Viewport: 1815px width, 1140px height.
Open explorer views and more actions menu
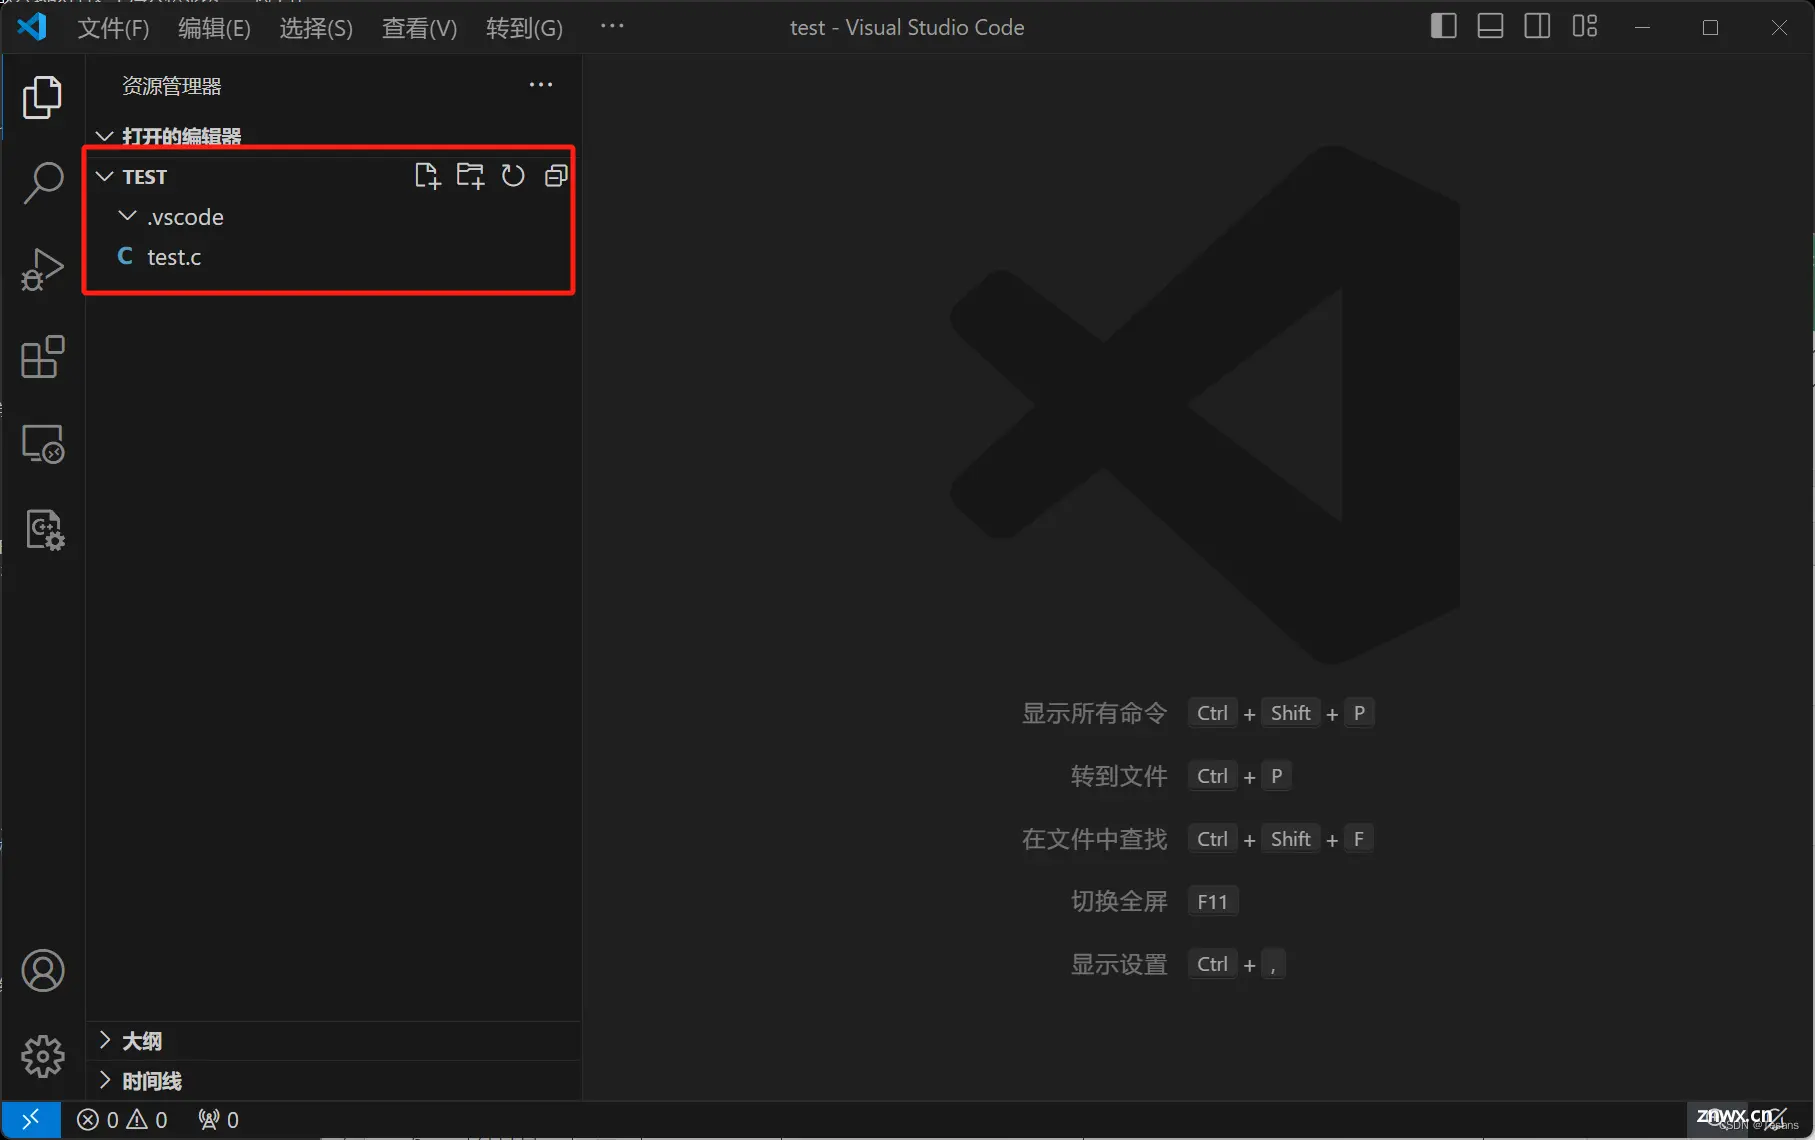click(x=541, y=85)
